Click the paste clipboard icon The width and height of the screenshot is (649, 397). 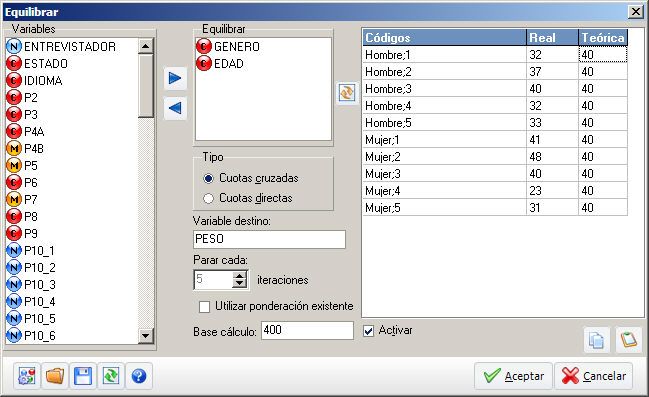point(628,340)
